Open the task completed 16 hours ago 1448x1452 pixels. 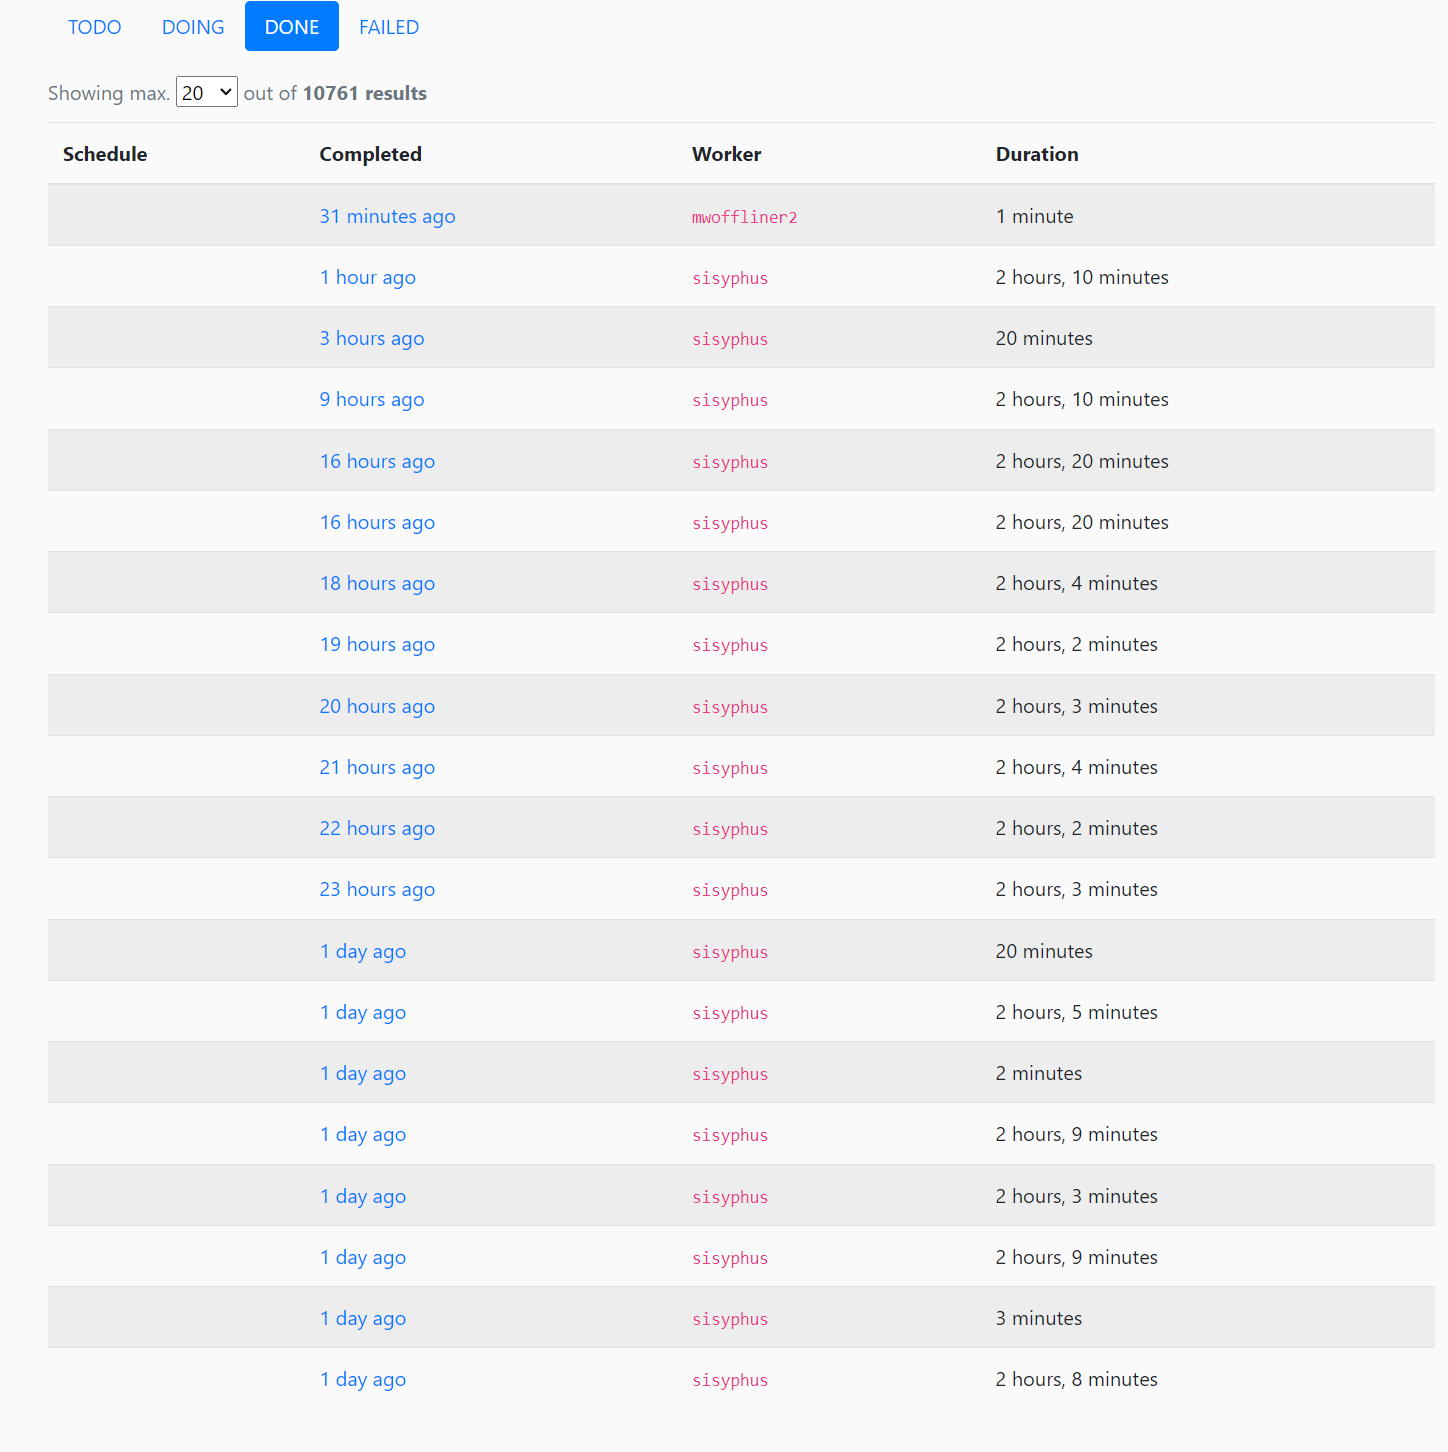click(377, 461)
